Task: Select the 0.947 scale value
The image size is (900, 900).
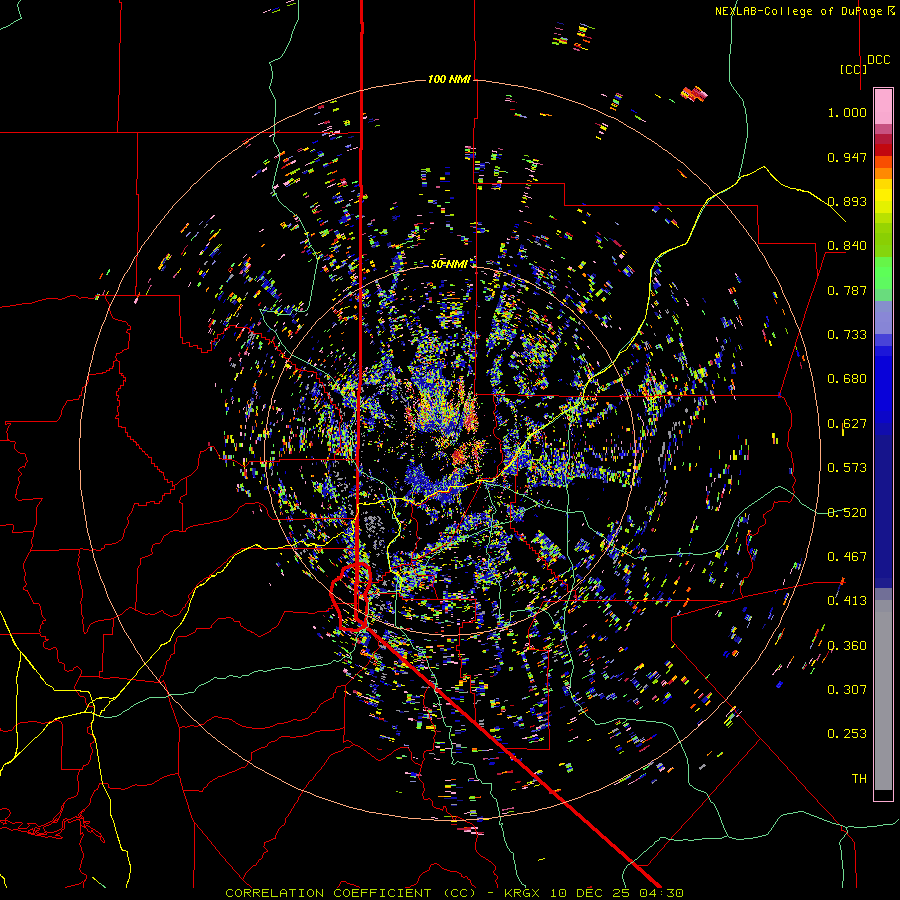Action: tap(847, 157)
